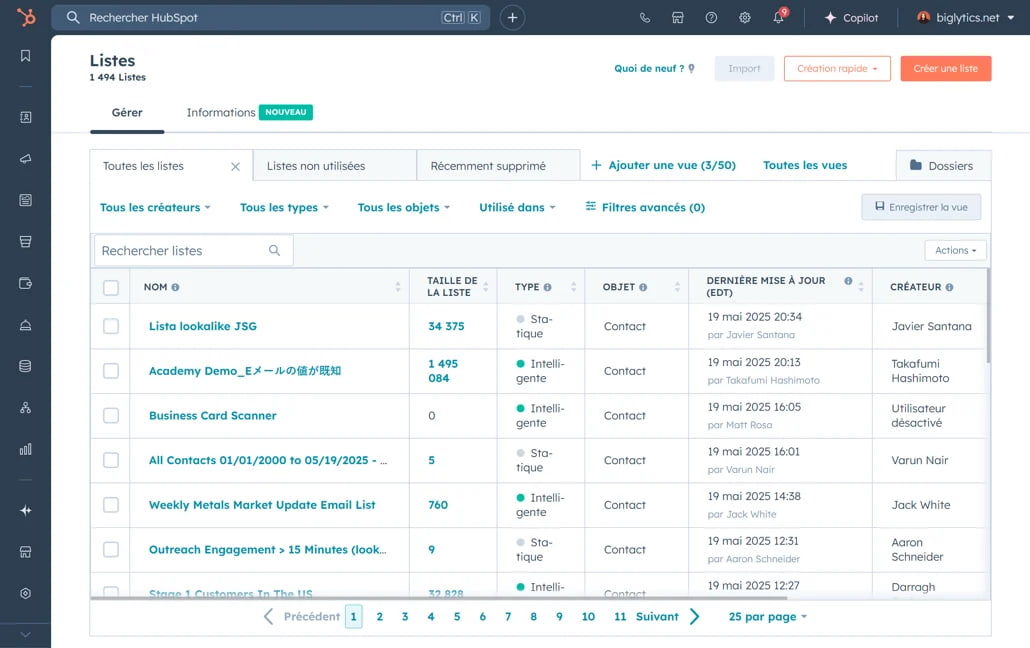The height and width of the screenshot is (648, 1030).
Task: Open the Récemment supprimé view tab
Action: coord(498,166)
